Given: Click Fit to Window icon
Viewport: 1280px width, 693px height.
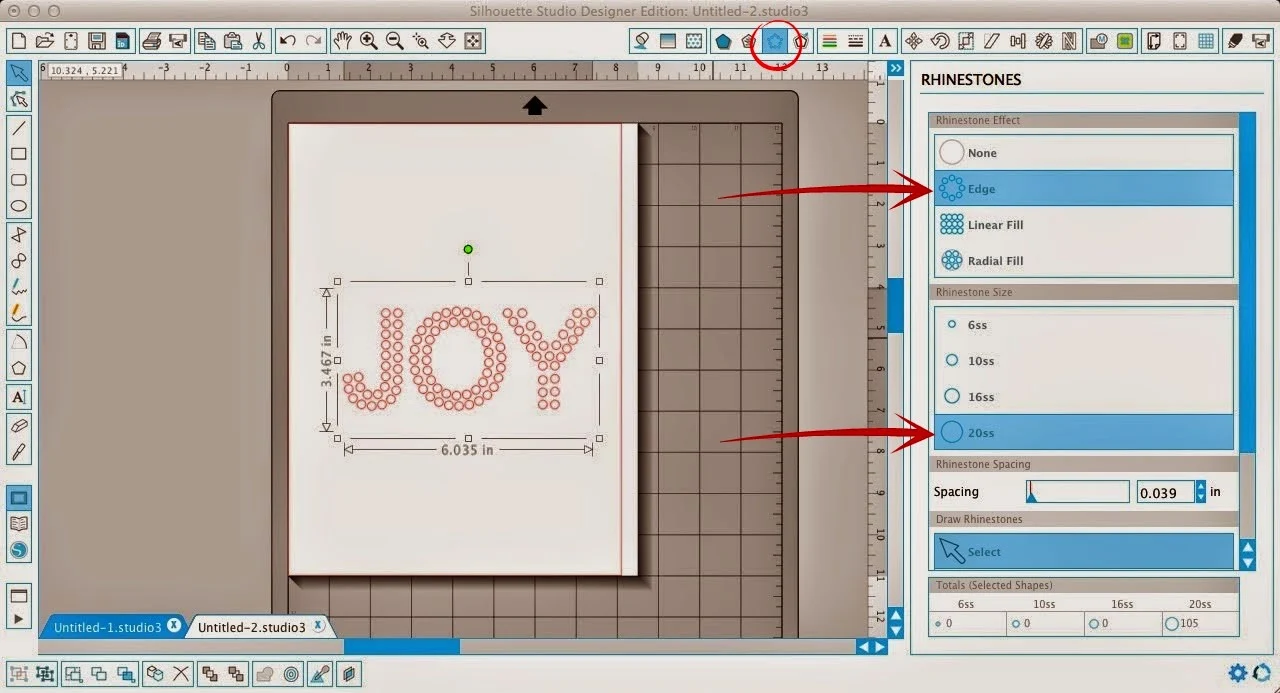Looking at the screenshot, I should [x=474, y=41].
